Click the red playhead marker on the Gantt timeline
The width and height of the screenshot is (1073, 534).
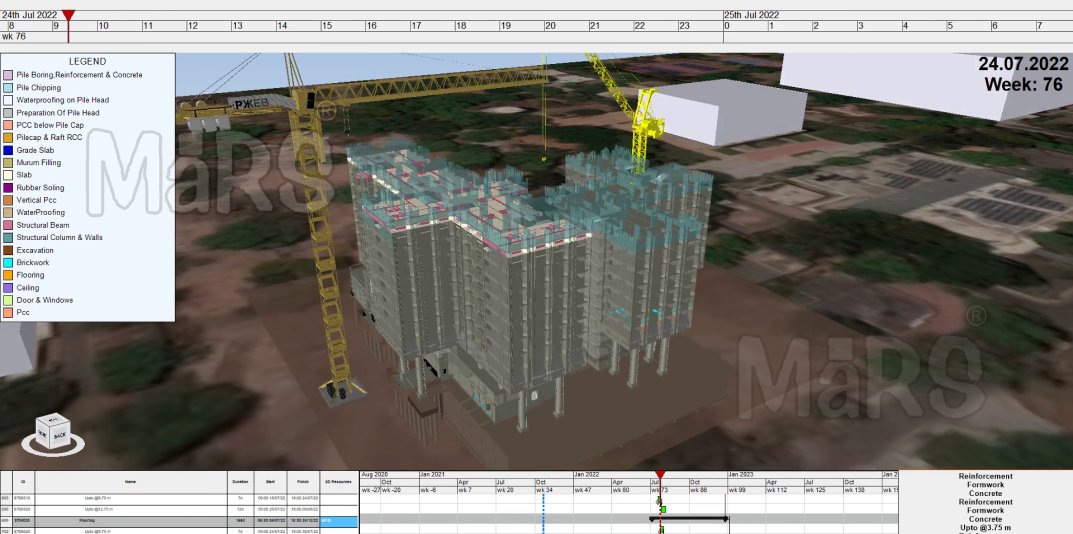(660, 474)
